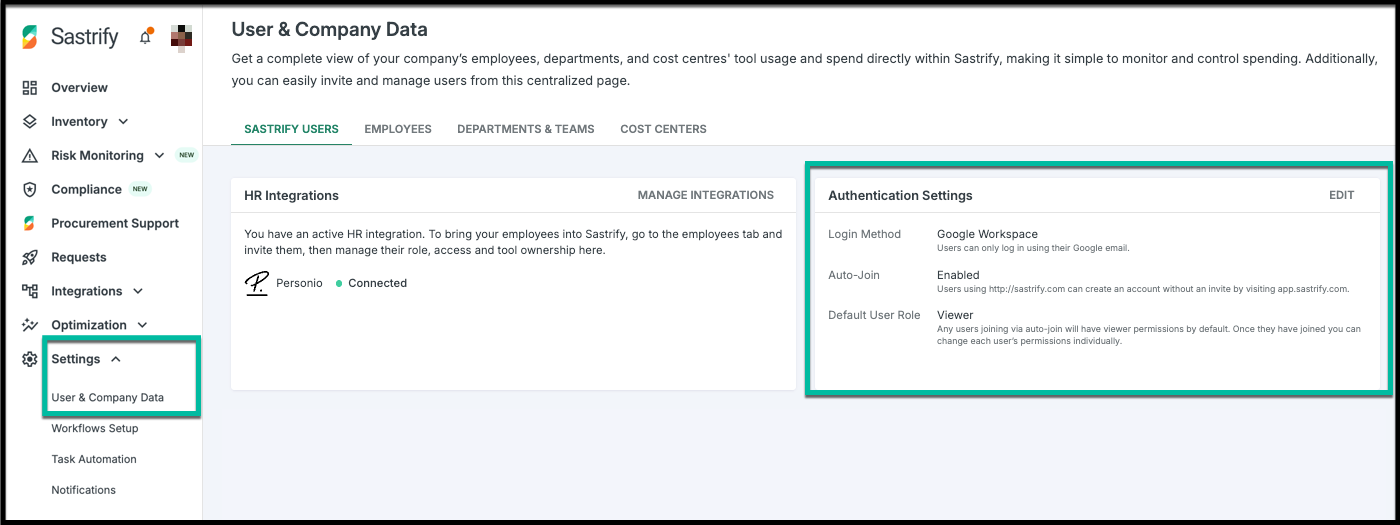Click the Overview dashboard icon

click(30, 88)
